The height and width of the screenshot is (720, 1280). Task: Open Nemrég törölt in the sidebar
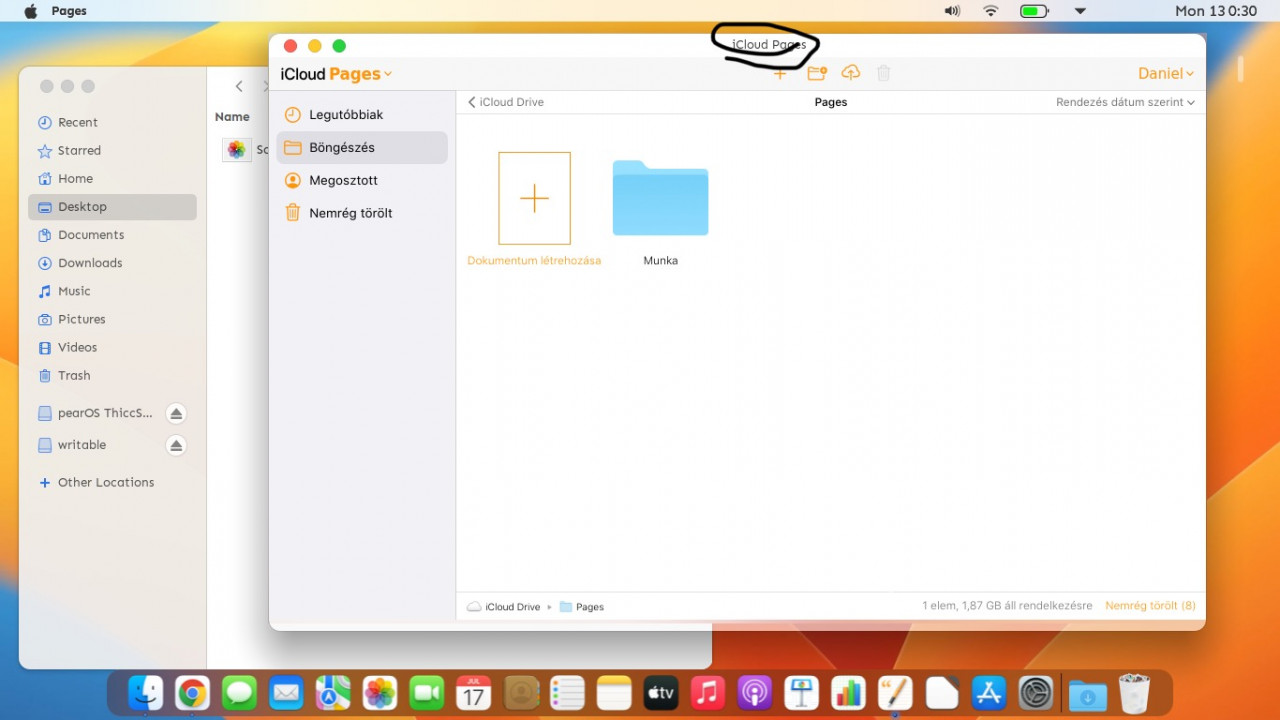pos(362,213)
